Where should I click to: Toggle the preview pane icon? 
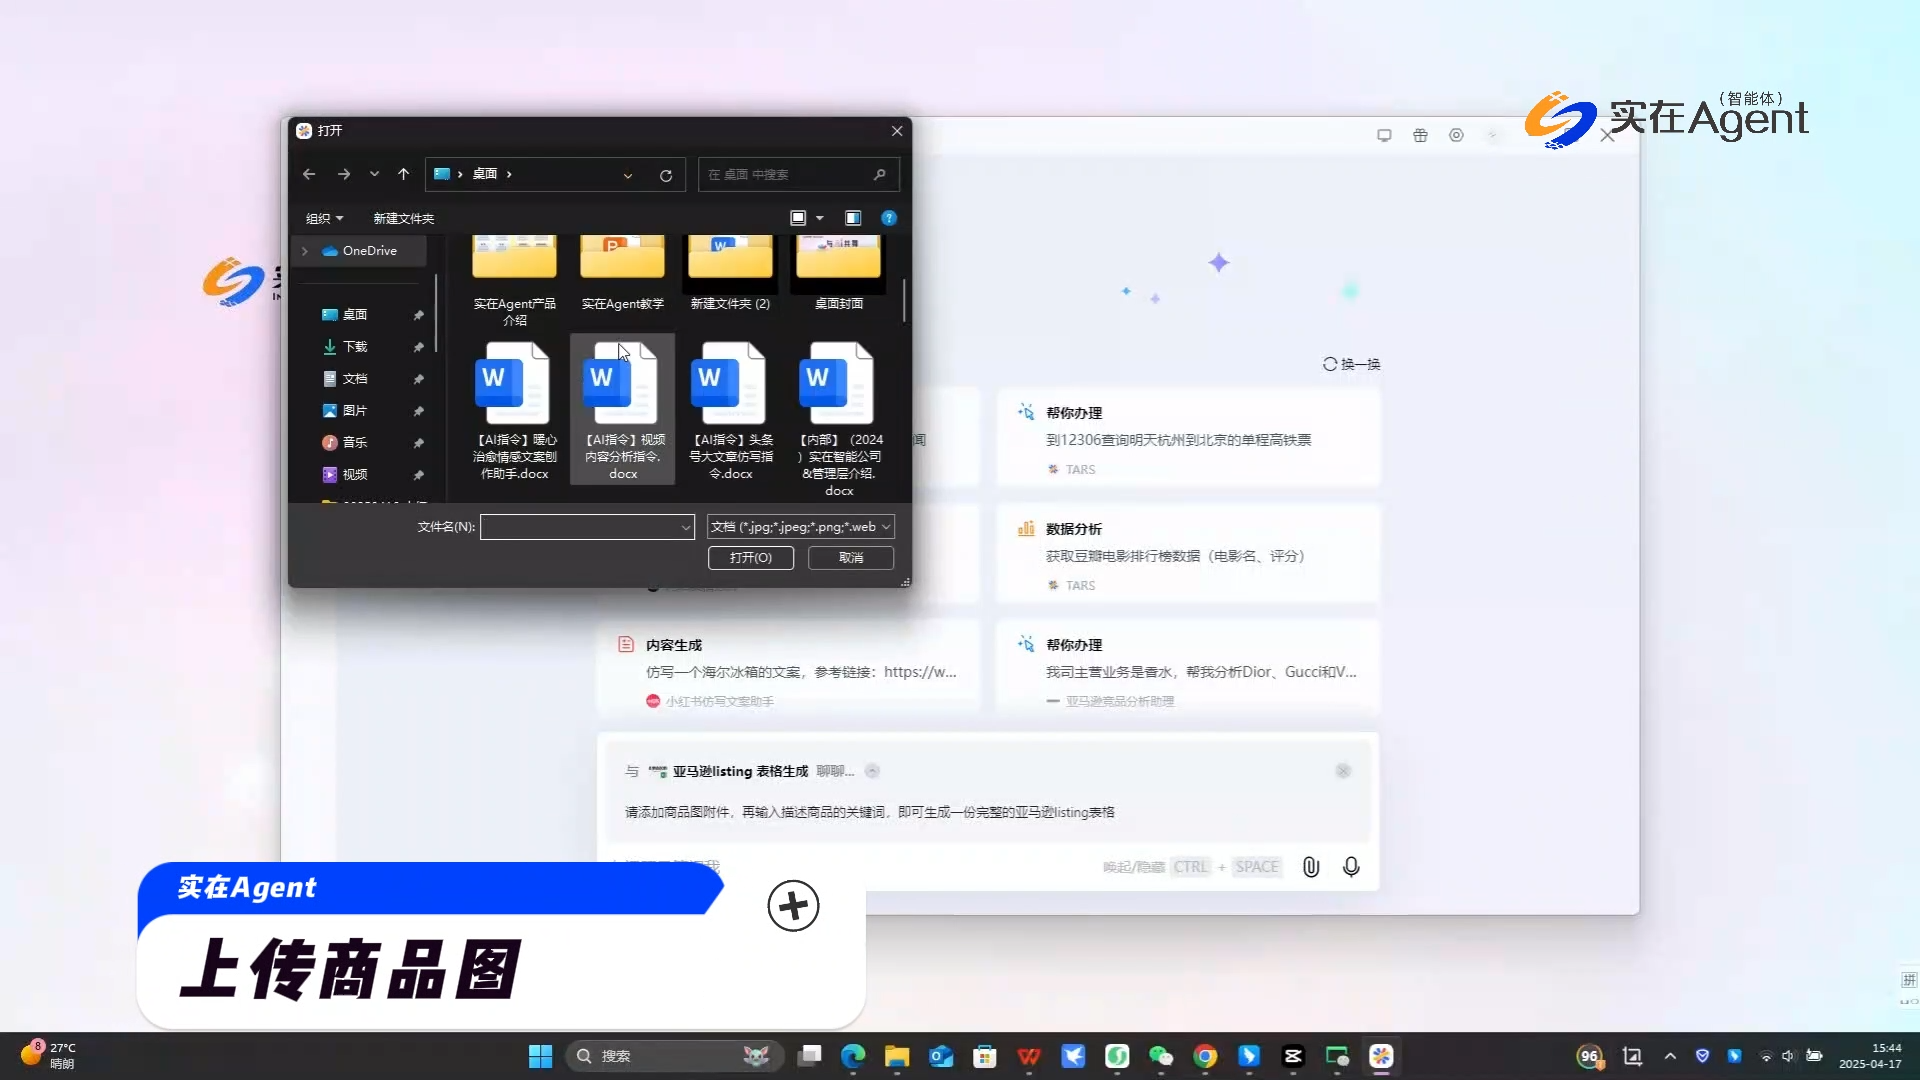853,218
